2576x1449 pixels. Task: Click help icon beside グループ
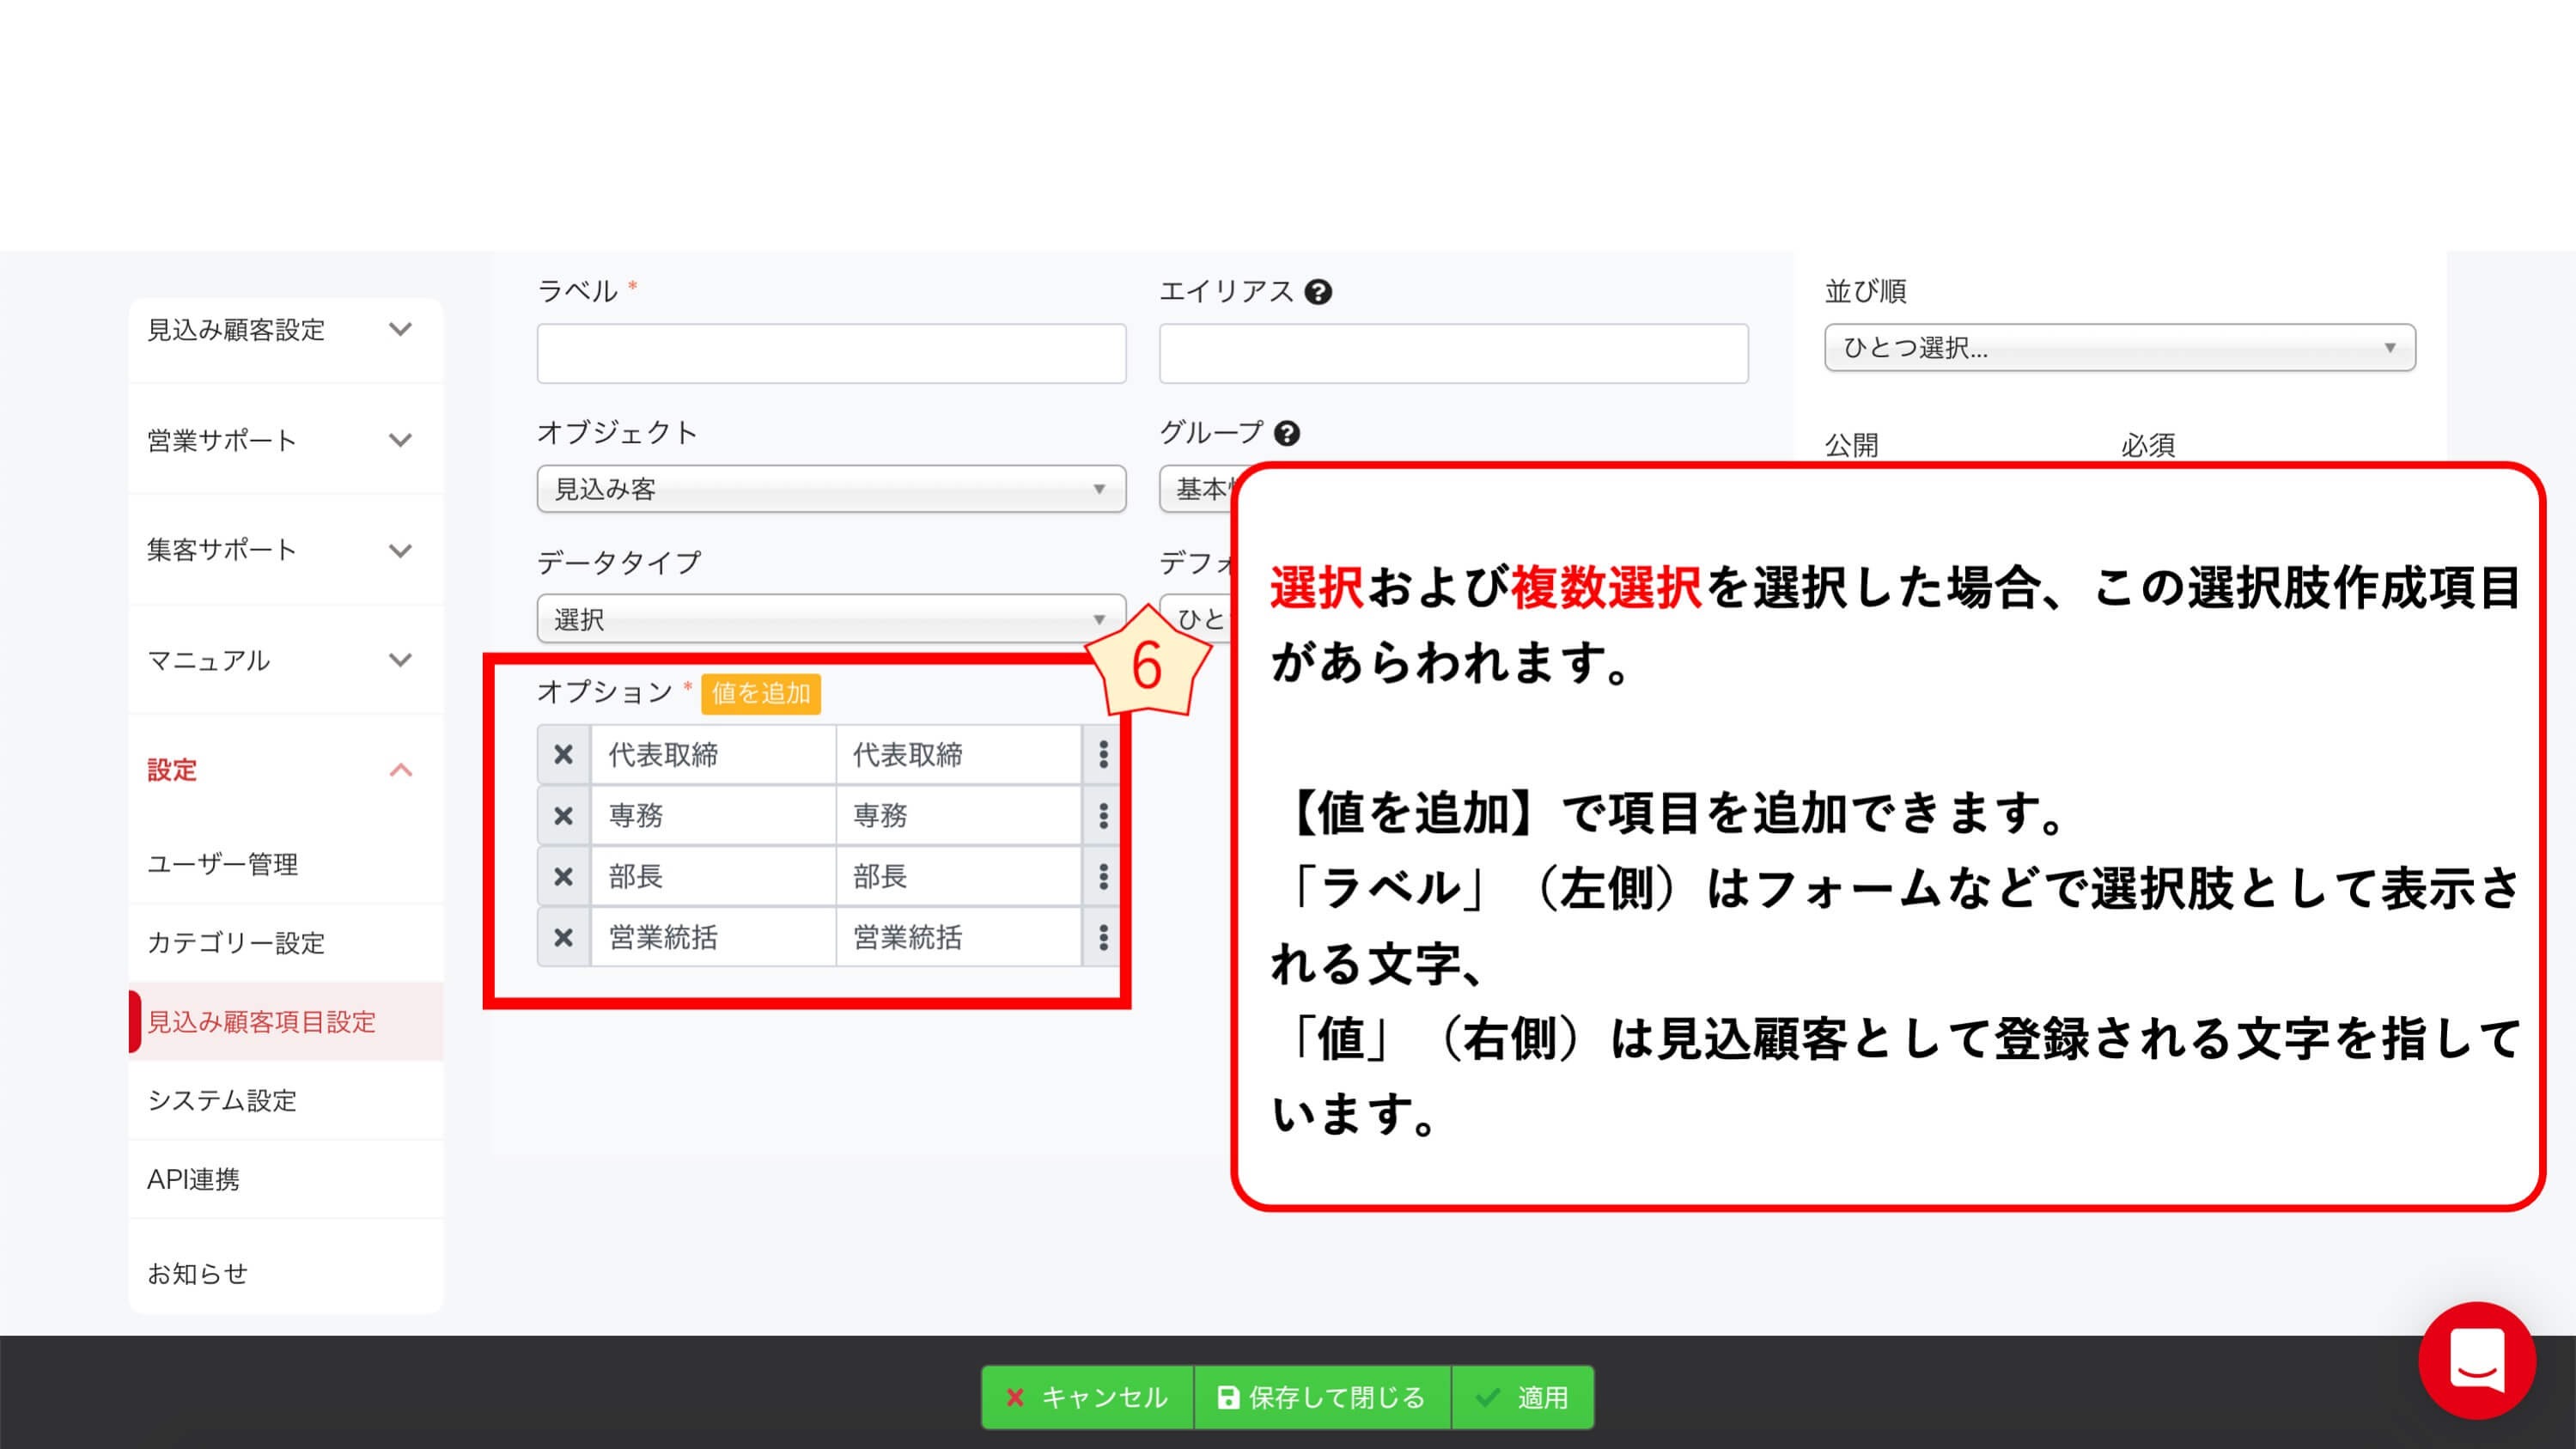pyautogui.click(x=1287, y=433)
